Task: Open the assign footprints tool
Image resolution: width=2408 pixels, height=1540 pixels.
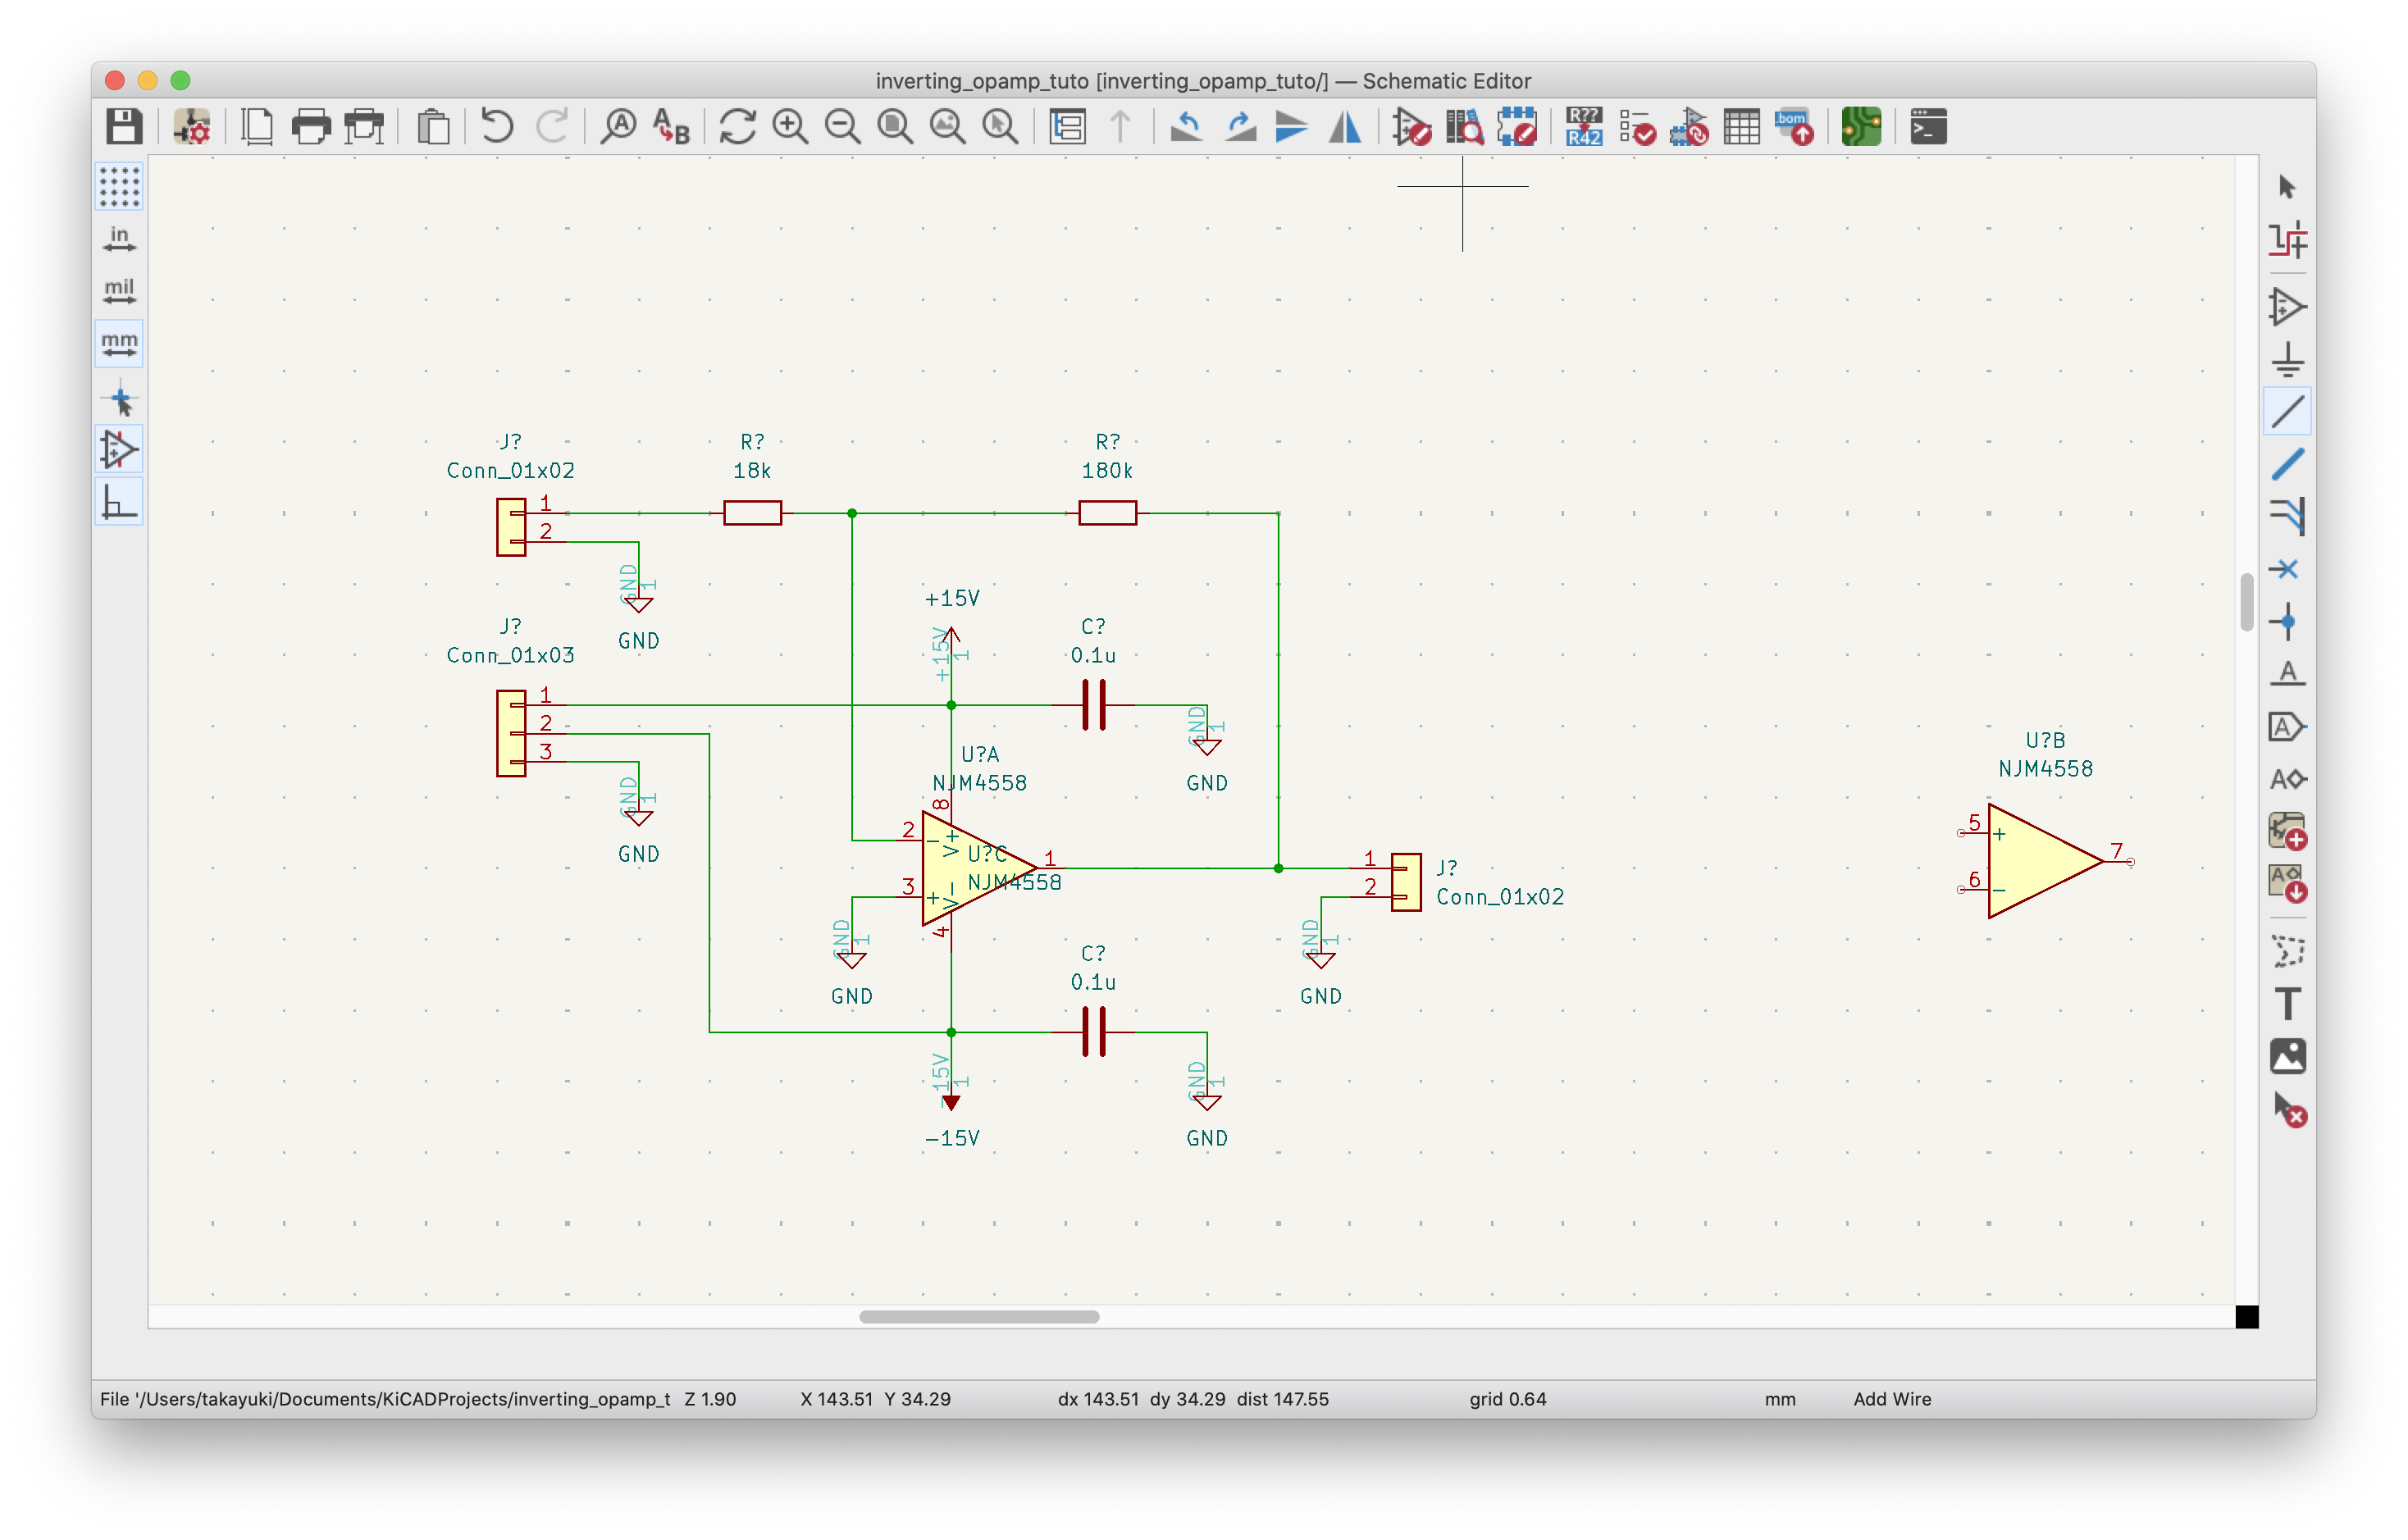Action: coord(1690,127)
